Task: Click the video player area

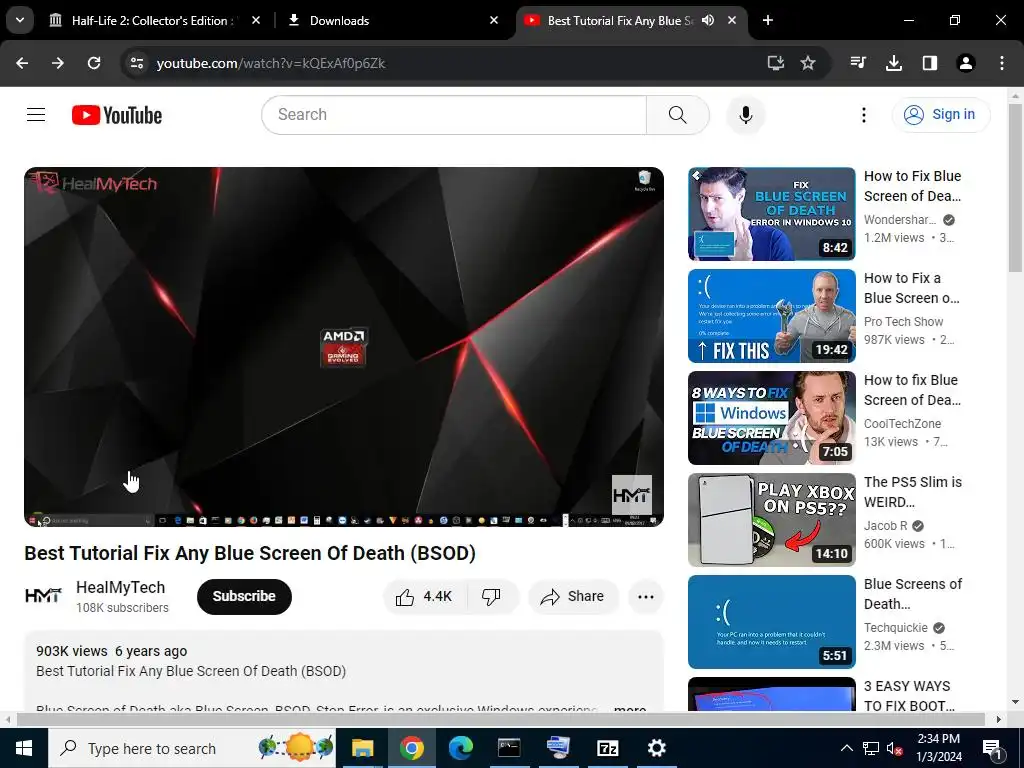Action: tap(344, 346)
